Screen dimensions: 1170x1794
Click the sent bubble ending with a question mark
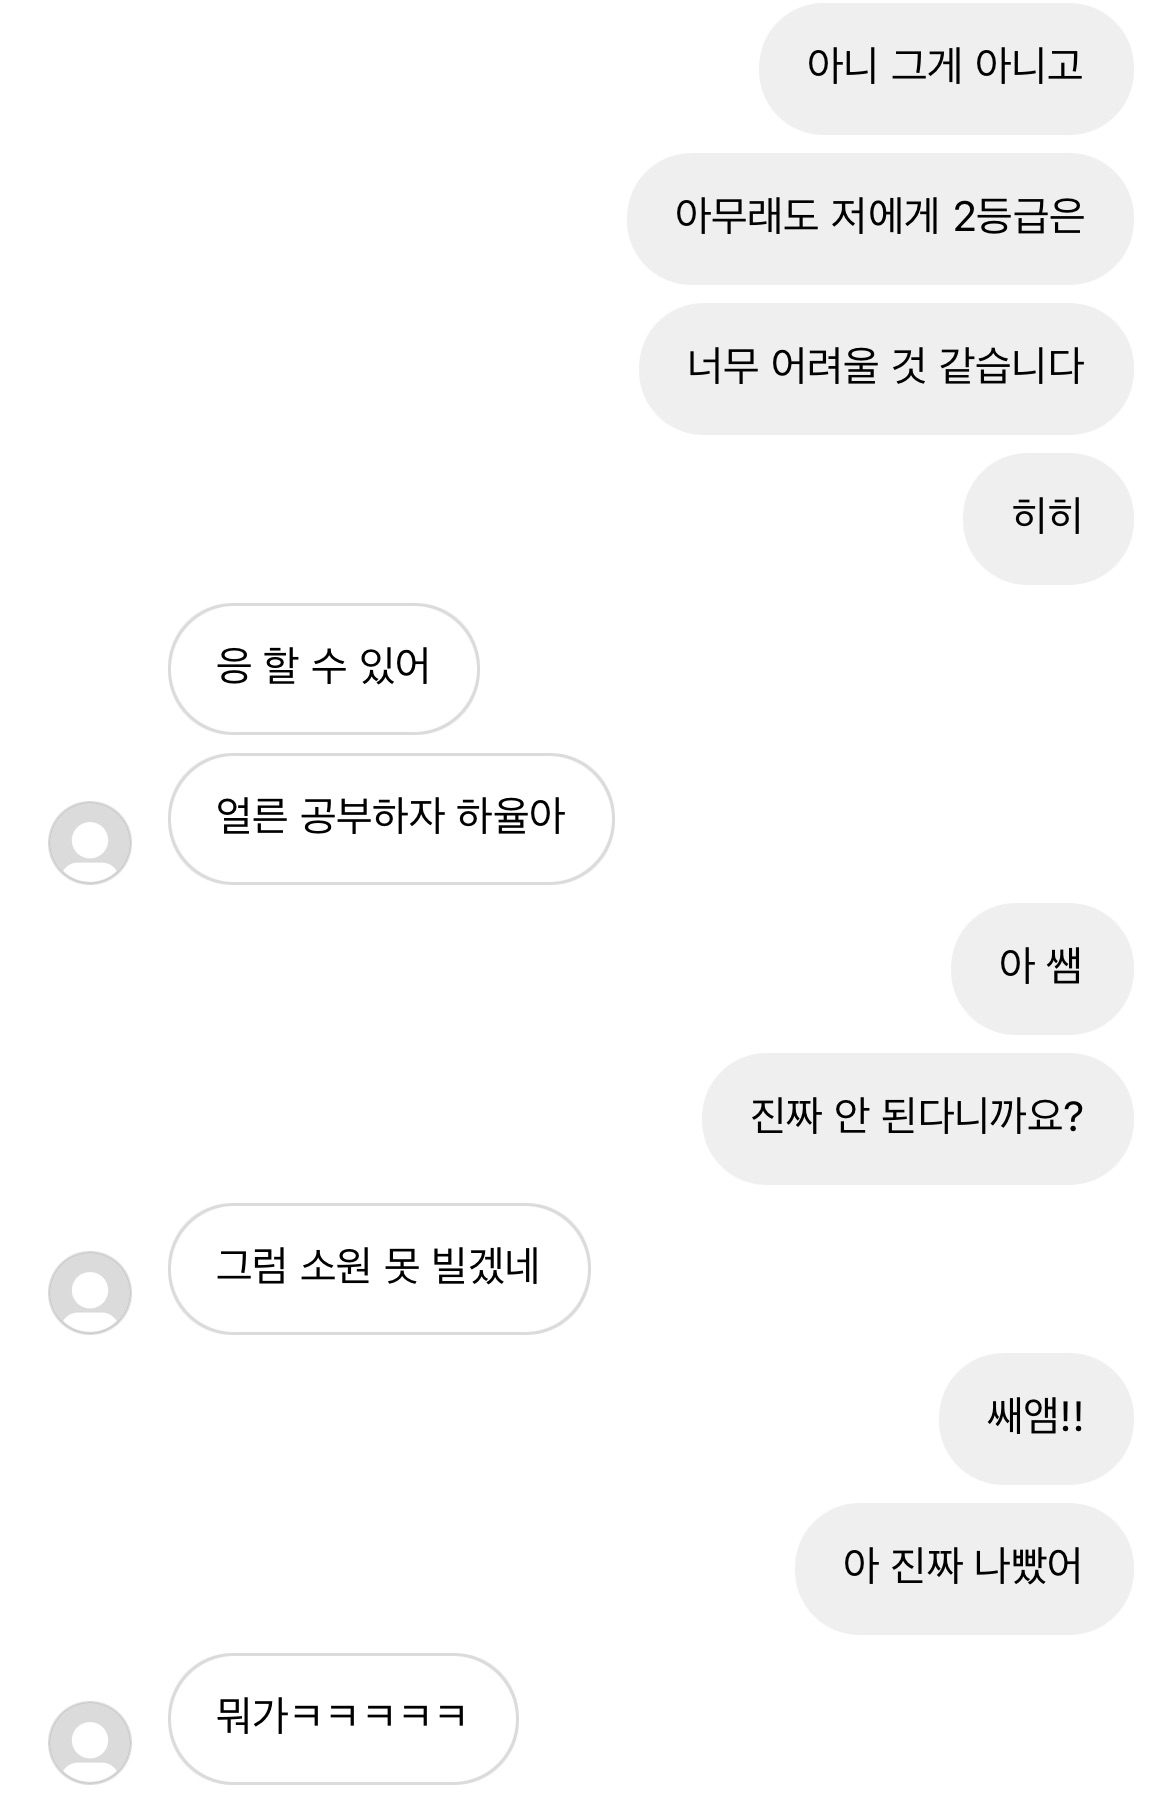tap(917, 1118)
